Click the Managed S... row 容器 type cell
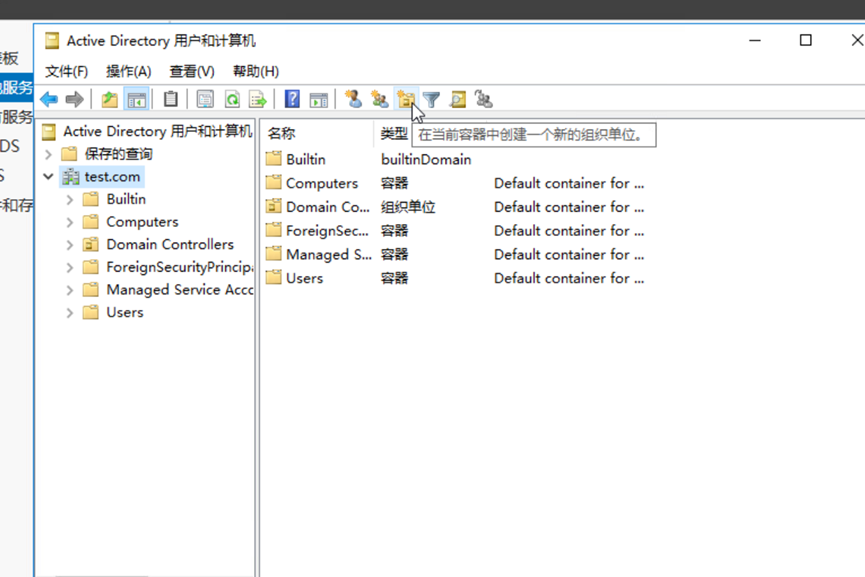This screenshot has width=865, height=577. (x=394, y=254)
